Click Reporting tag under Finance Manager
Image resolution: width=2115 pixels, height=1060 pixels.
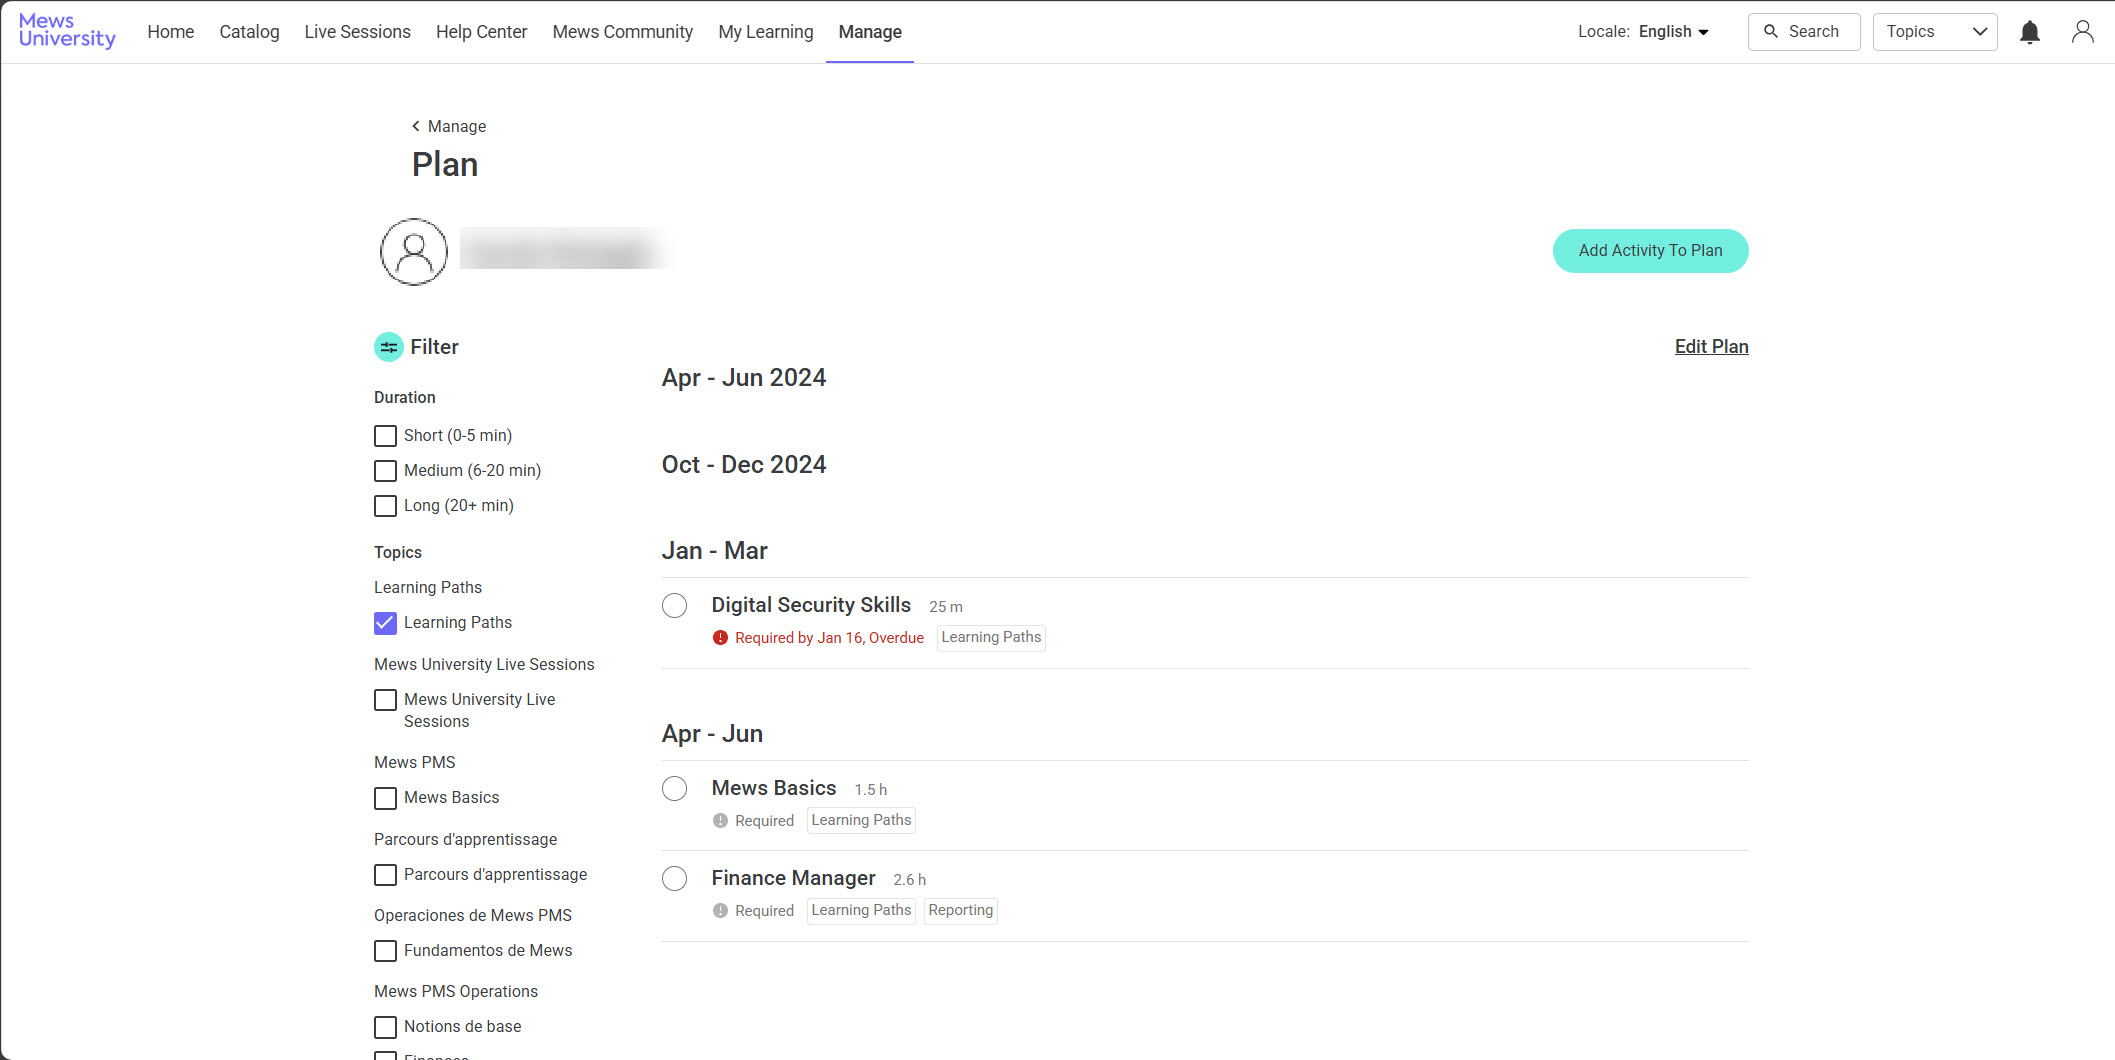coord(960,911)
